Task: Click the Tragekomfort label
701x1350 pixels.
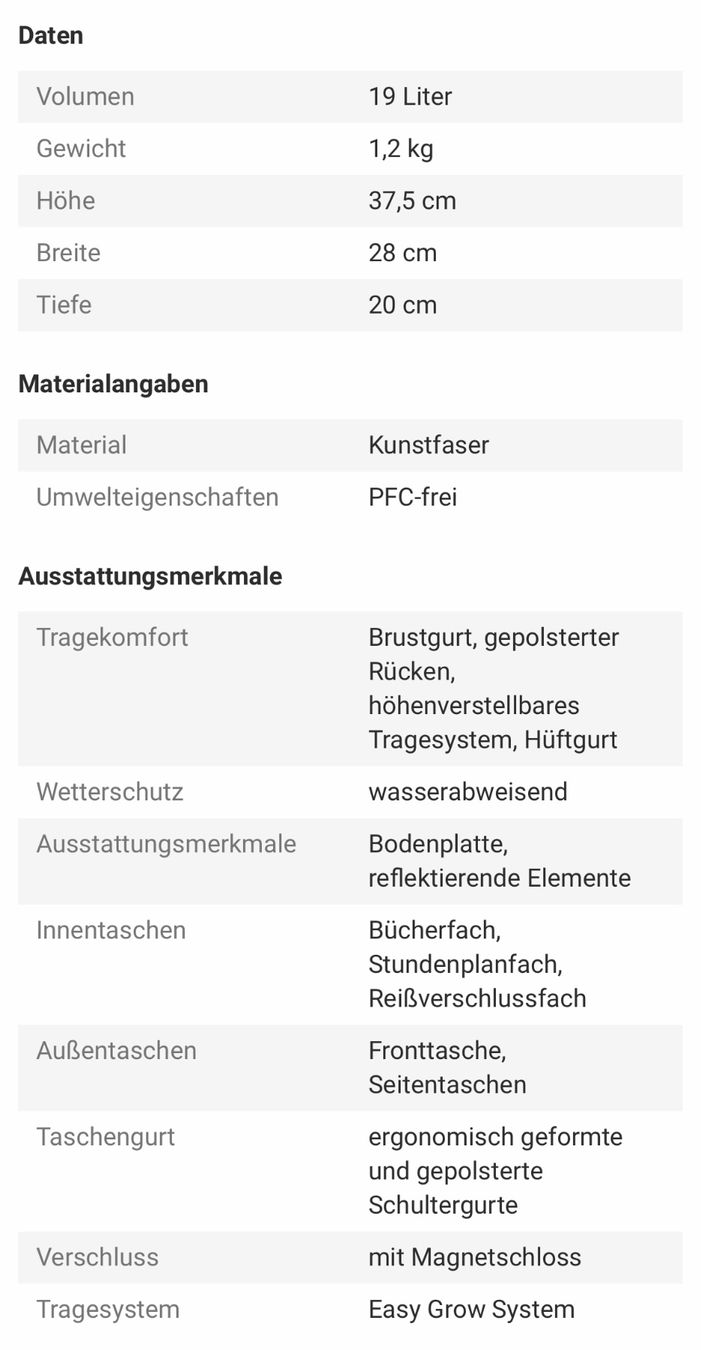Action: (112, 637)
